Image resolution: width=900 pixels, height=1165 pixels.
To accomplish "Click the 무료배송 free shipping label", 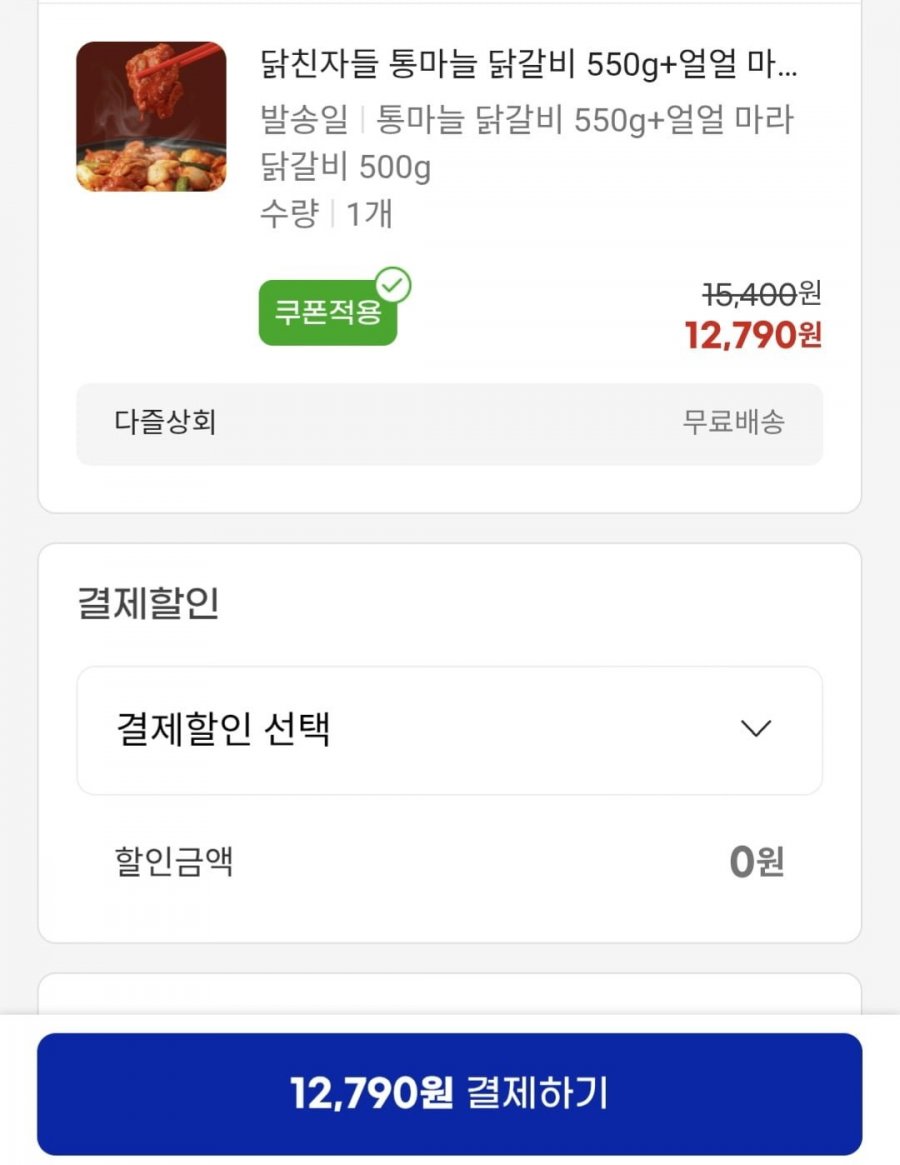I will (733, 422).
